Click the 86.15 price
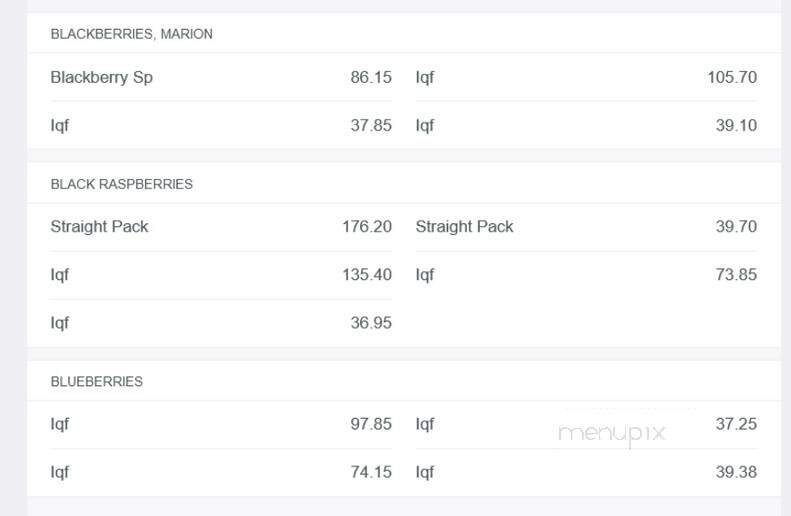 pyautogui.click(x=370, y=77)
